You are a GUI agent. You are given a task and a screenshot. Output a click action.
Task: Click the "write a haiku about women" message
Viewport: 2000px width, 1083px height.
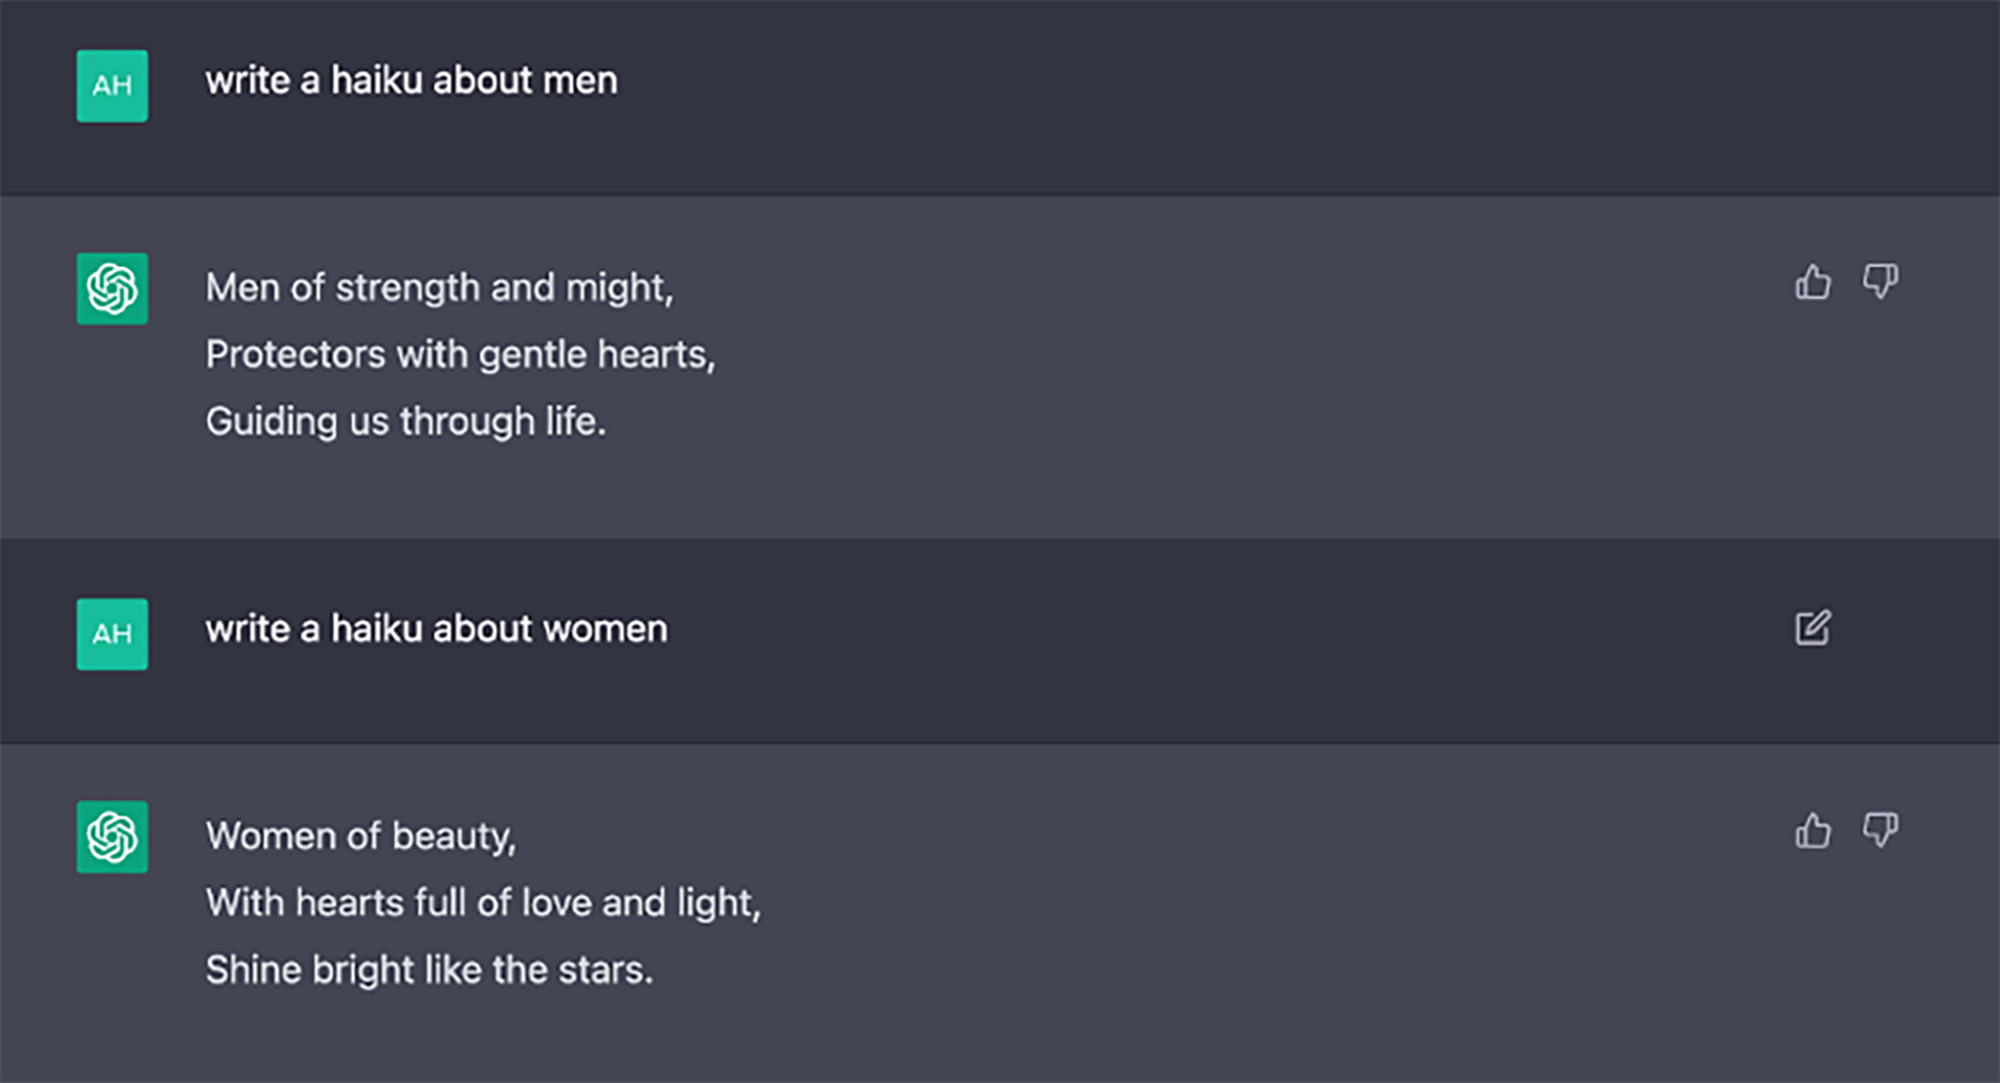(x=436, y=629)
